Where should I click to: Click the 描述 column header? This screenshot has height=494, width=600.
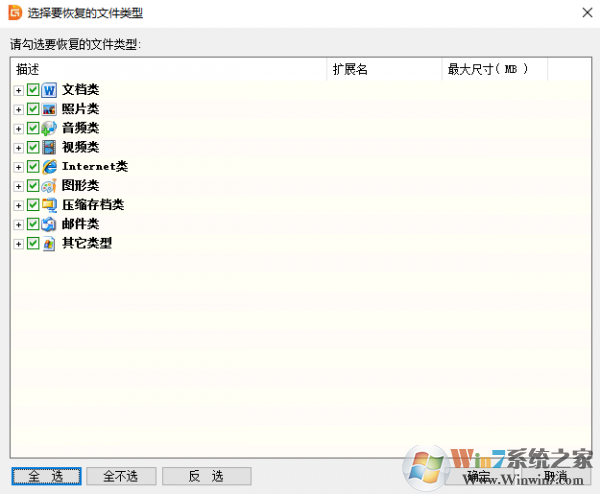coord(169,69)
